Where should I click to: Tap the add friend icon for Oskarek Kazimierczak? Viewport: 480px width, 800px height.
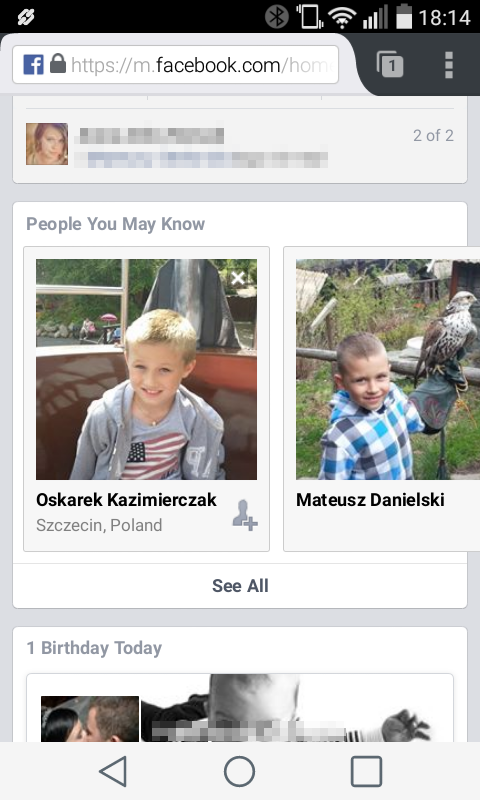(245, 515)
